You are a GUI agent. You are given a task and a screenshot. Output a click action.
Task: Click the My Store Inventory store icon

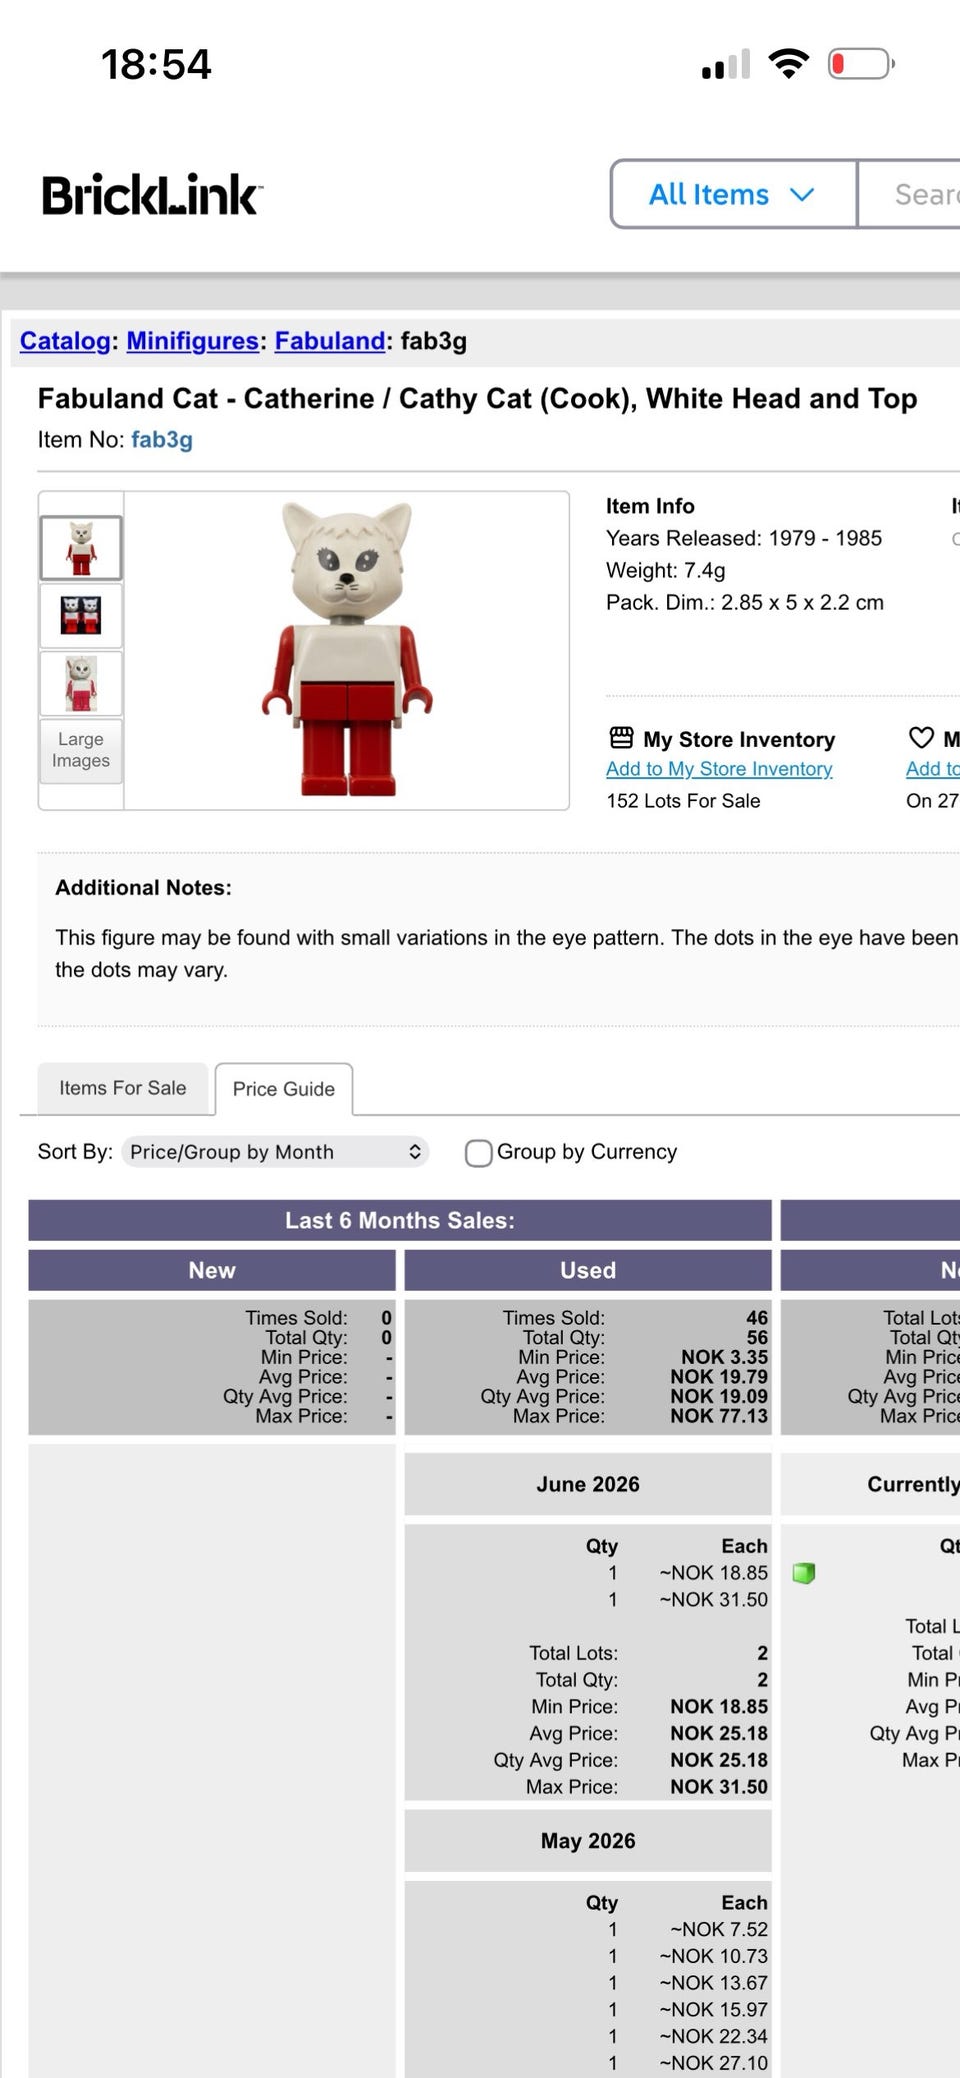[622, 738]
